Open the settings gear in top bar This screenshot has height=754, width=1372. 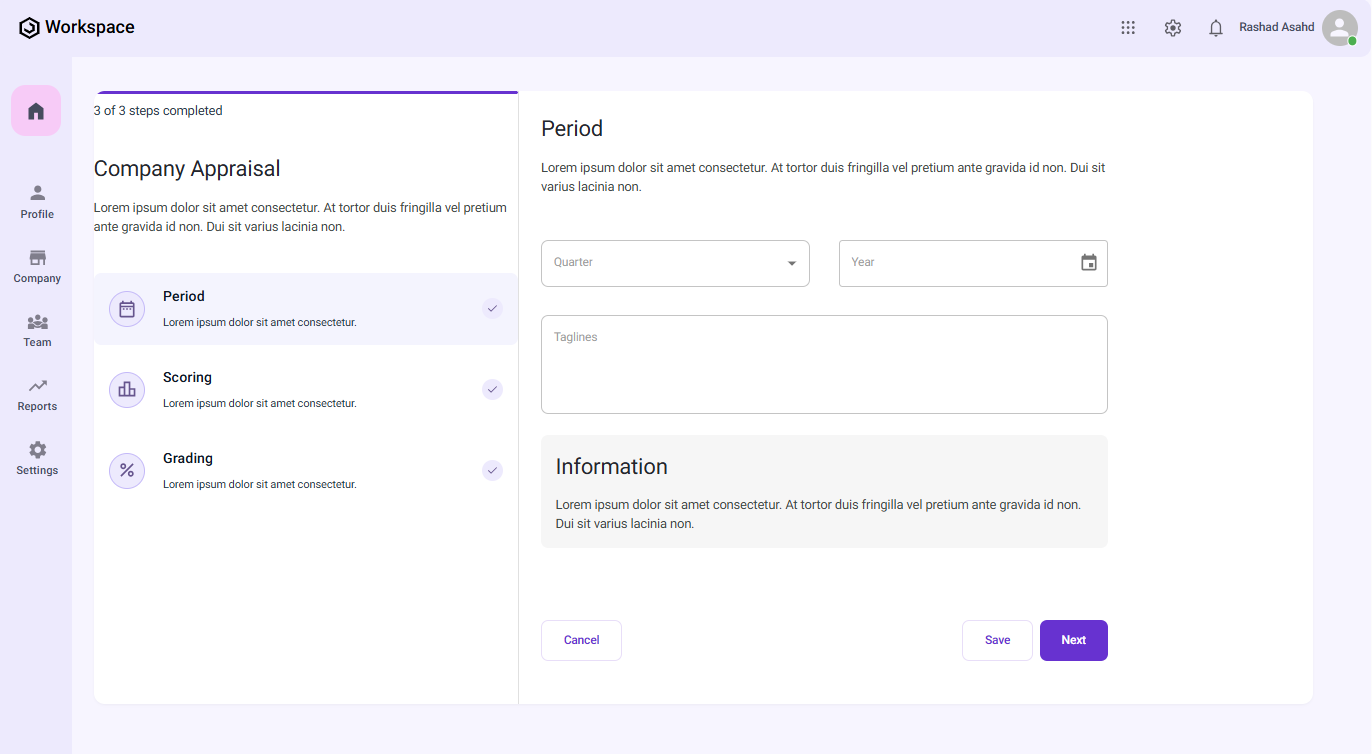click(1173, 28)
